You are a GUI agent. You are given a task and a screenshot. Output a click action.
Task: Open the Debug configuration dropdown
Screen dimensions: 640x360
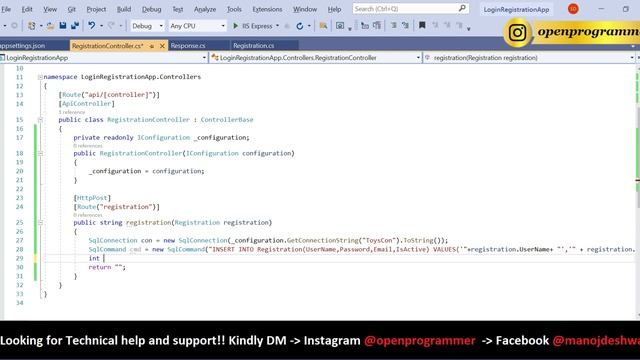coord(147,26)
